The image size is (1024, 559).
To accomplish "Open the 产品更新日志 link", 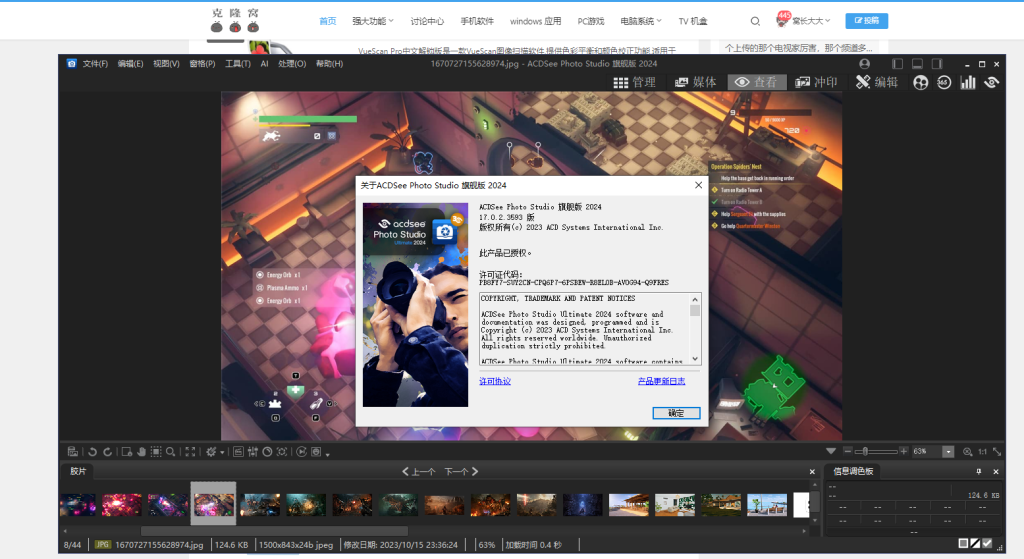I will (x=662, y=381).
